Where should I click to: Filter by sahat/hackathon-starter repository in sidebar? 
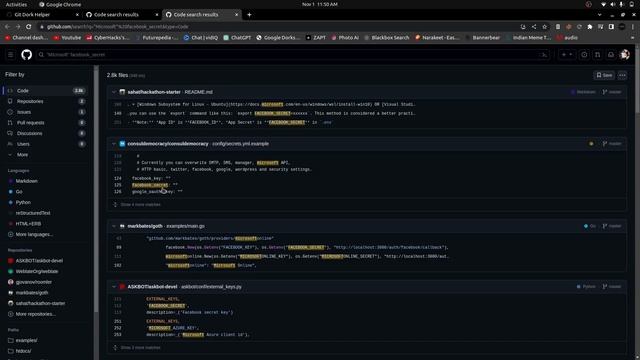40,303
